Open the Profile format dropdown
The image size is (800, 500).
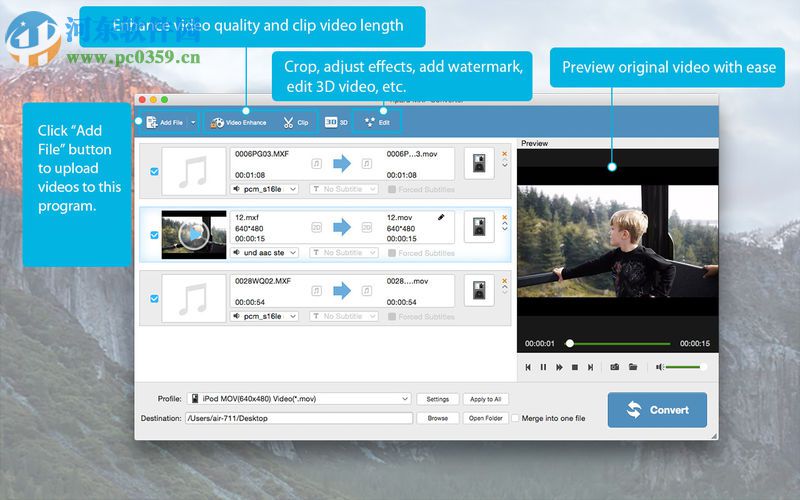click(299, 398)
